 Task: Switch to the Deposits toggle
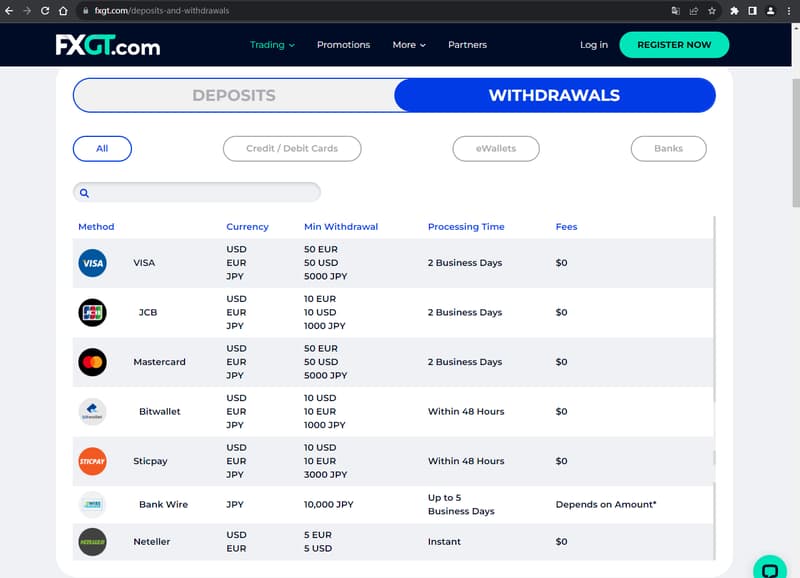[234, 96]
